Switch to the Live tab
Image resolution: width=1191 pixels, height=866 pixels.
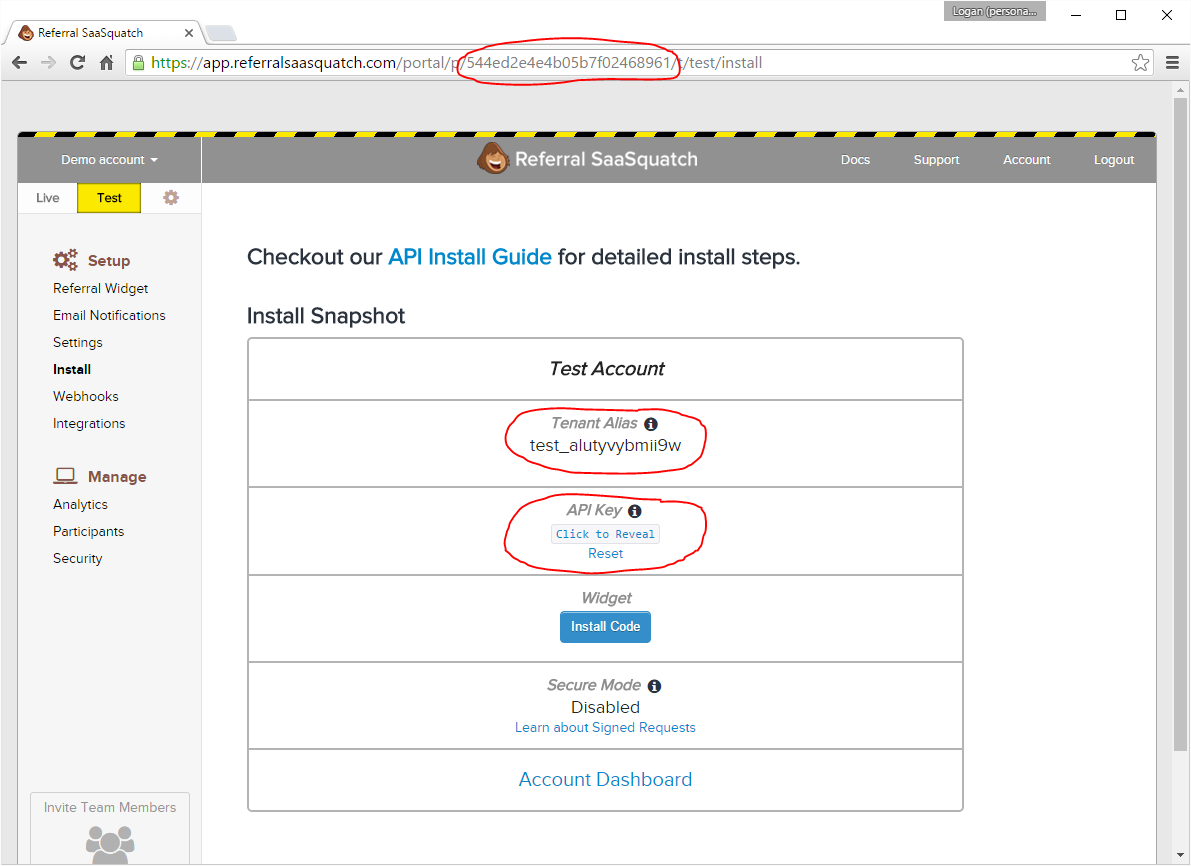pyautogui.click(x=47, y=198)
